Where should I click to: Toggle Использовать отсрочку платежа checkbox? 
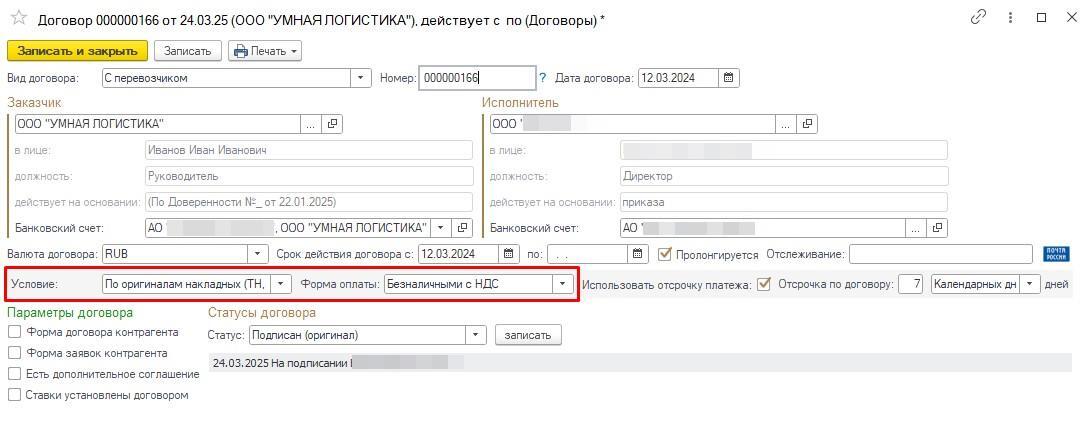pyautogui.click(x=763, y=284)
